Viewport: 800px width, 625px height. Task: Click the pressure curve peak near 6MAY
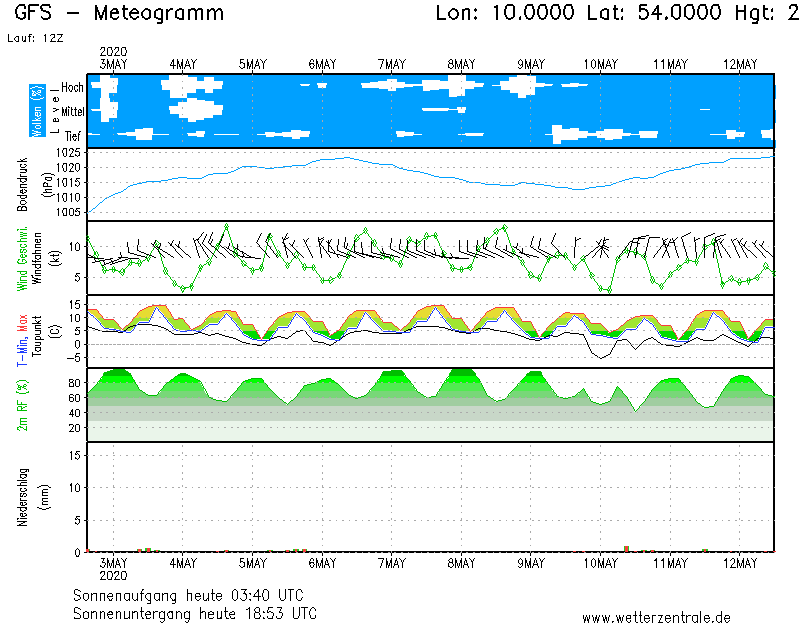(x=347, y=158)
